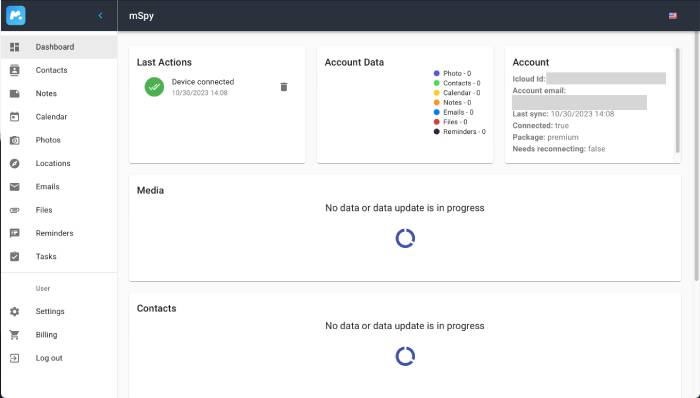The image size is (700, 398).
Task: Click the Log out arrow icon
Action: point(15,358)
